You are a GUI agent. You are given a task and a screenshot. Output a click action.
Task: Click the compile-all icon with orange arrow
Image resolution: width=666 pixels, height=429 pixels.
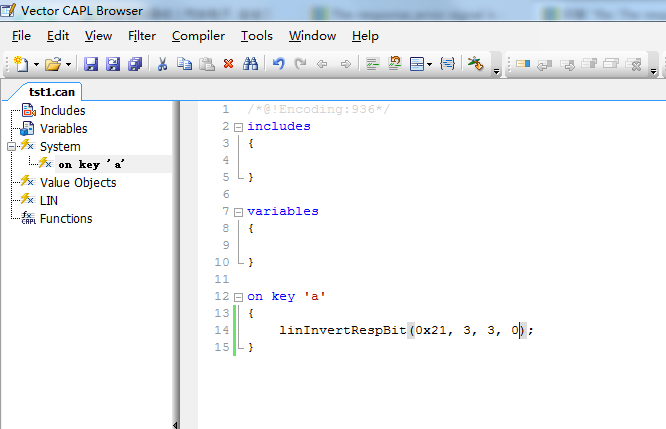point(395,64)
